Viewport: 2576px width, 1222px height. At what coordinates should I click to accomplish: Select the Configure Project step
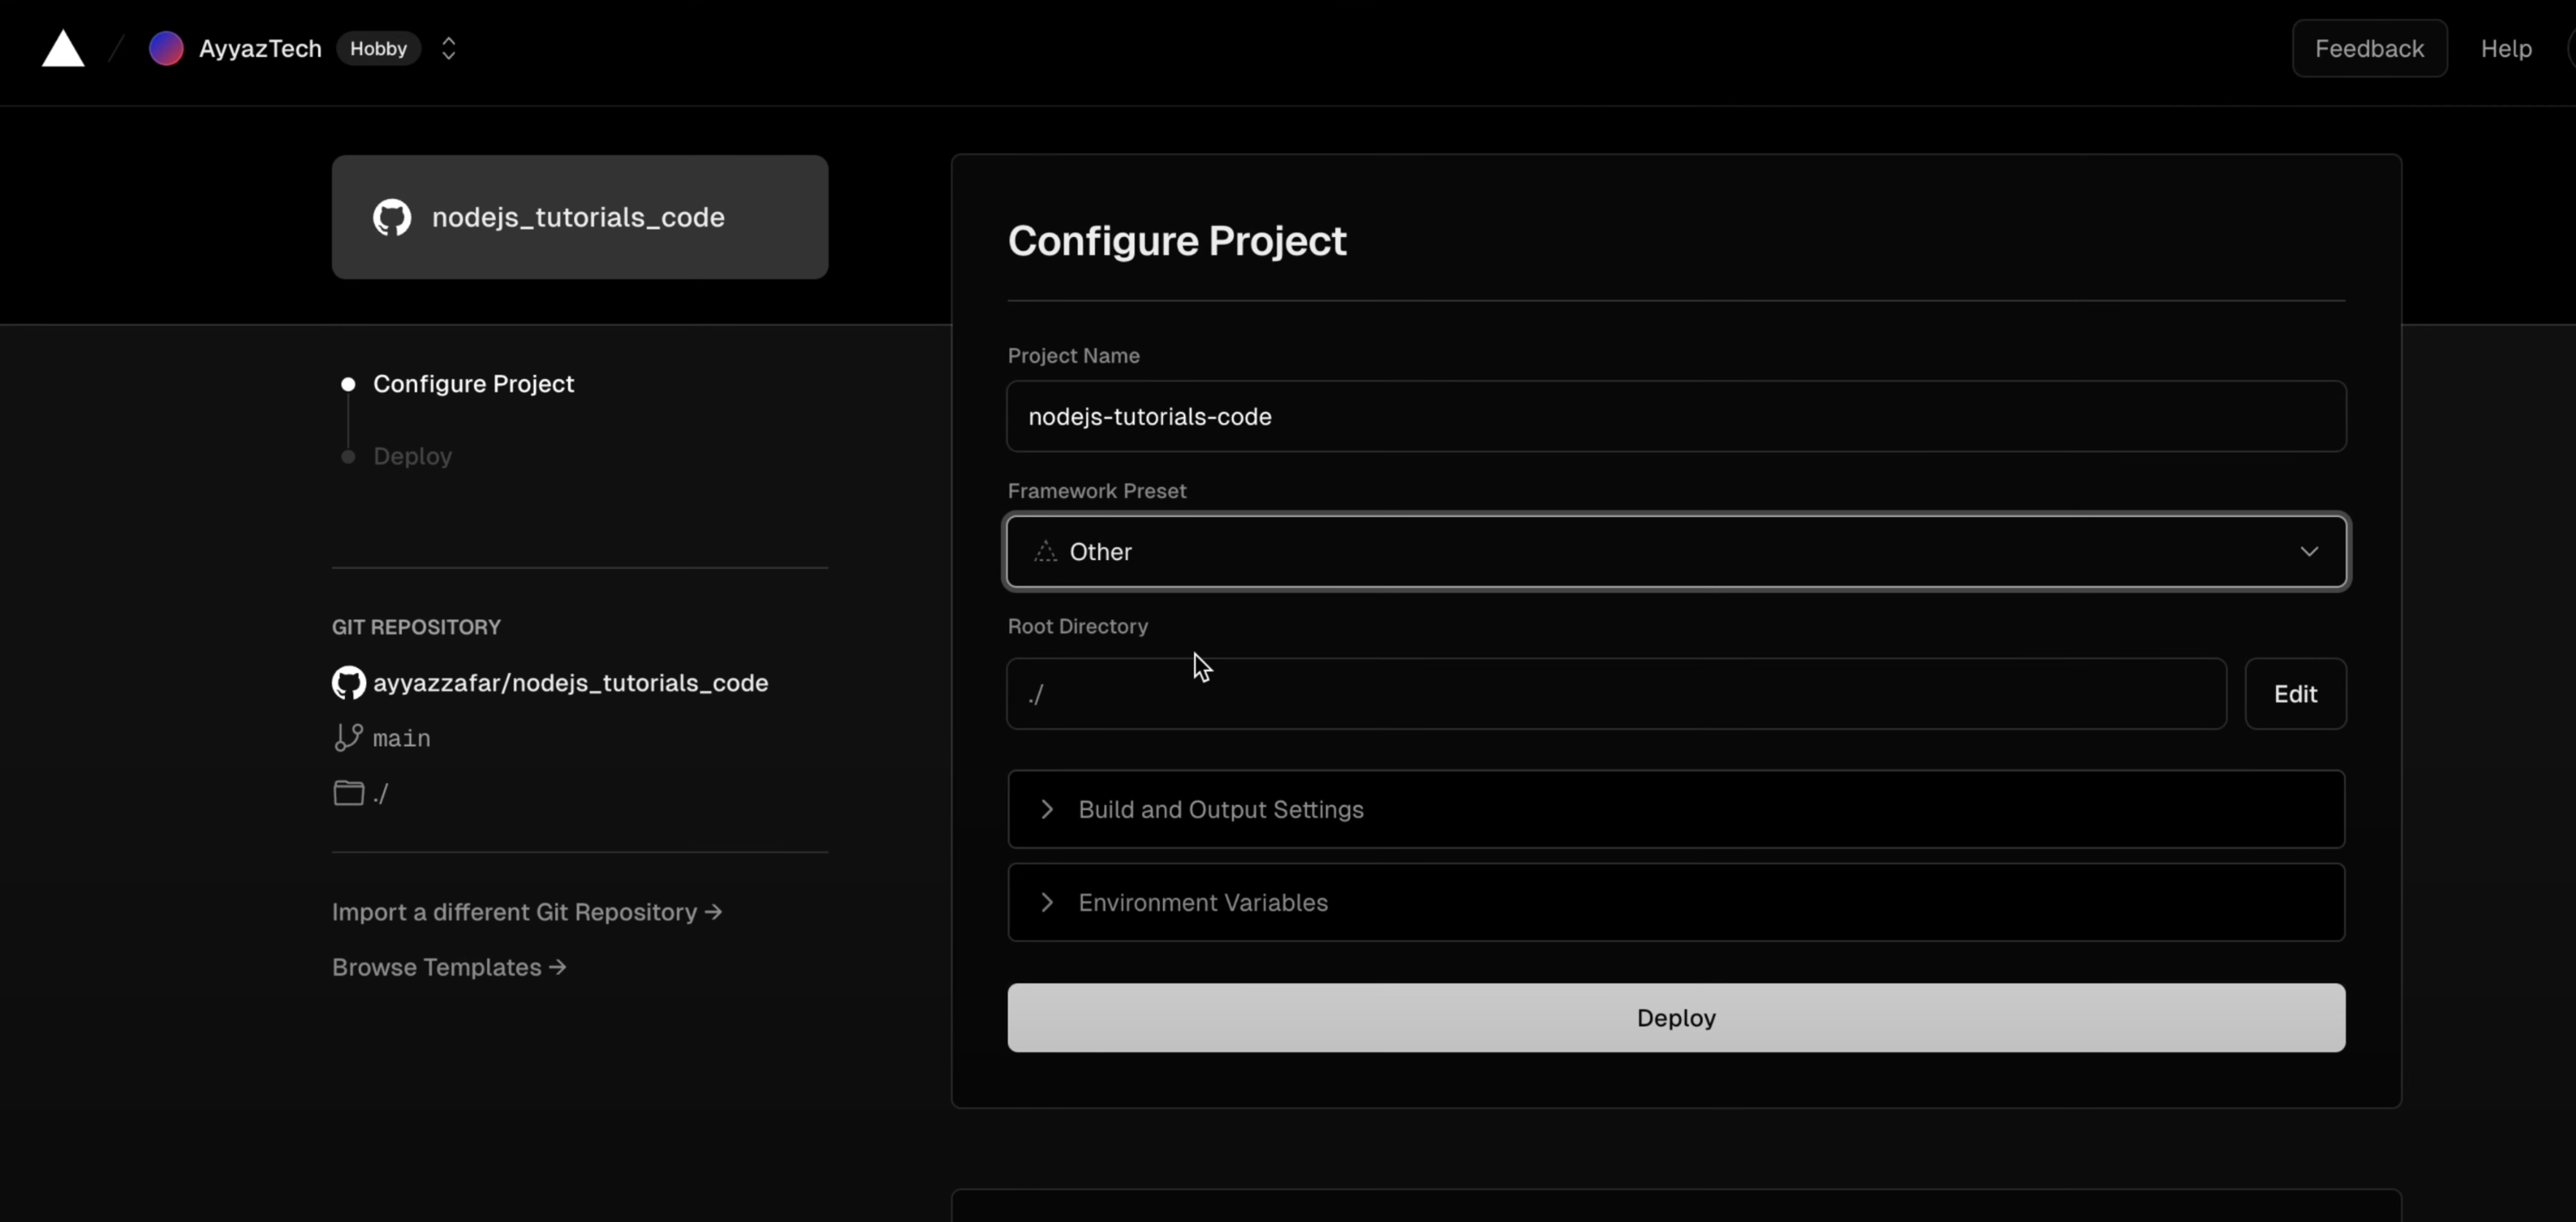pos(473,384)
